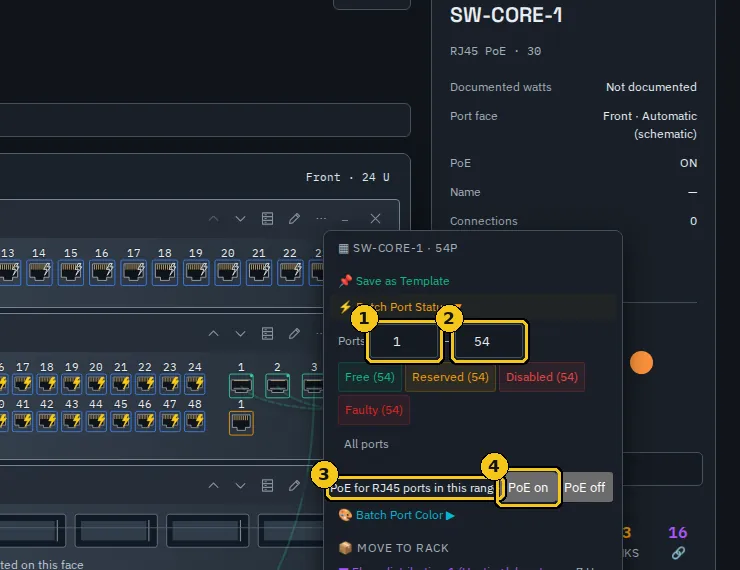Image resolution: width=740 pixels, height=570 pixels.
Task: Collapse device using minus icon near X
Action: (x=345, y=219)
